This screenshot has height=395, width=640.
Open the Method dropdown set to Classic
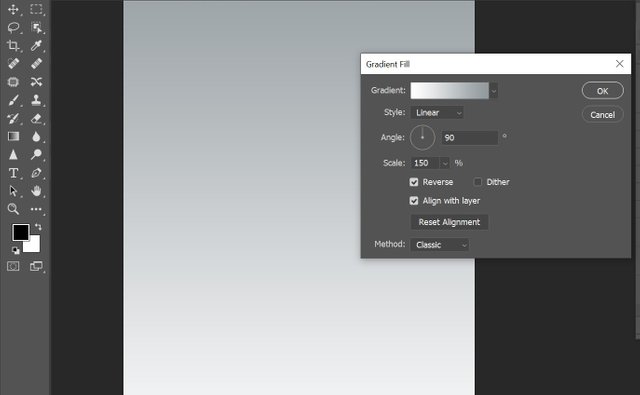pyautogui.click(x=440, y=245)
